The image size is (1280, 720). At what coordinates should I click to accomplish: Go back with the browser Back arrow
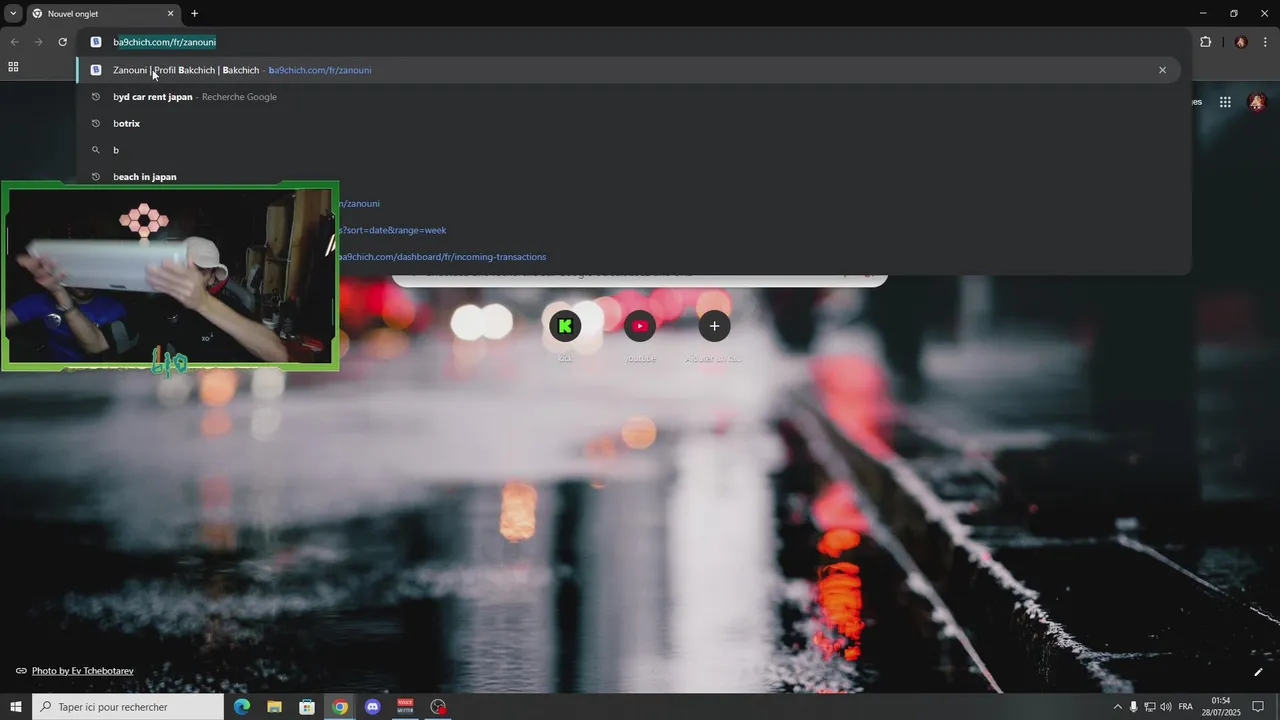point(14,42)
